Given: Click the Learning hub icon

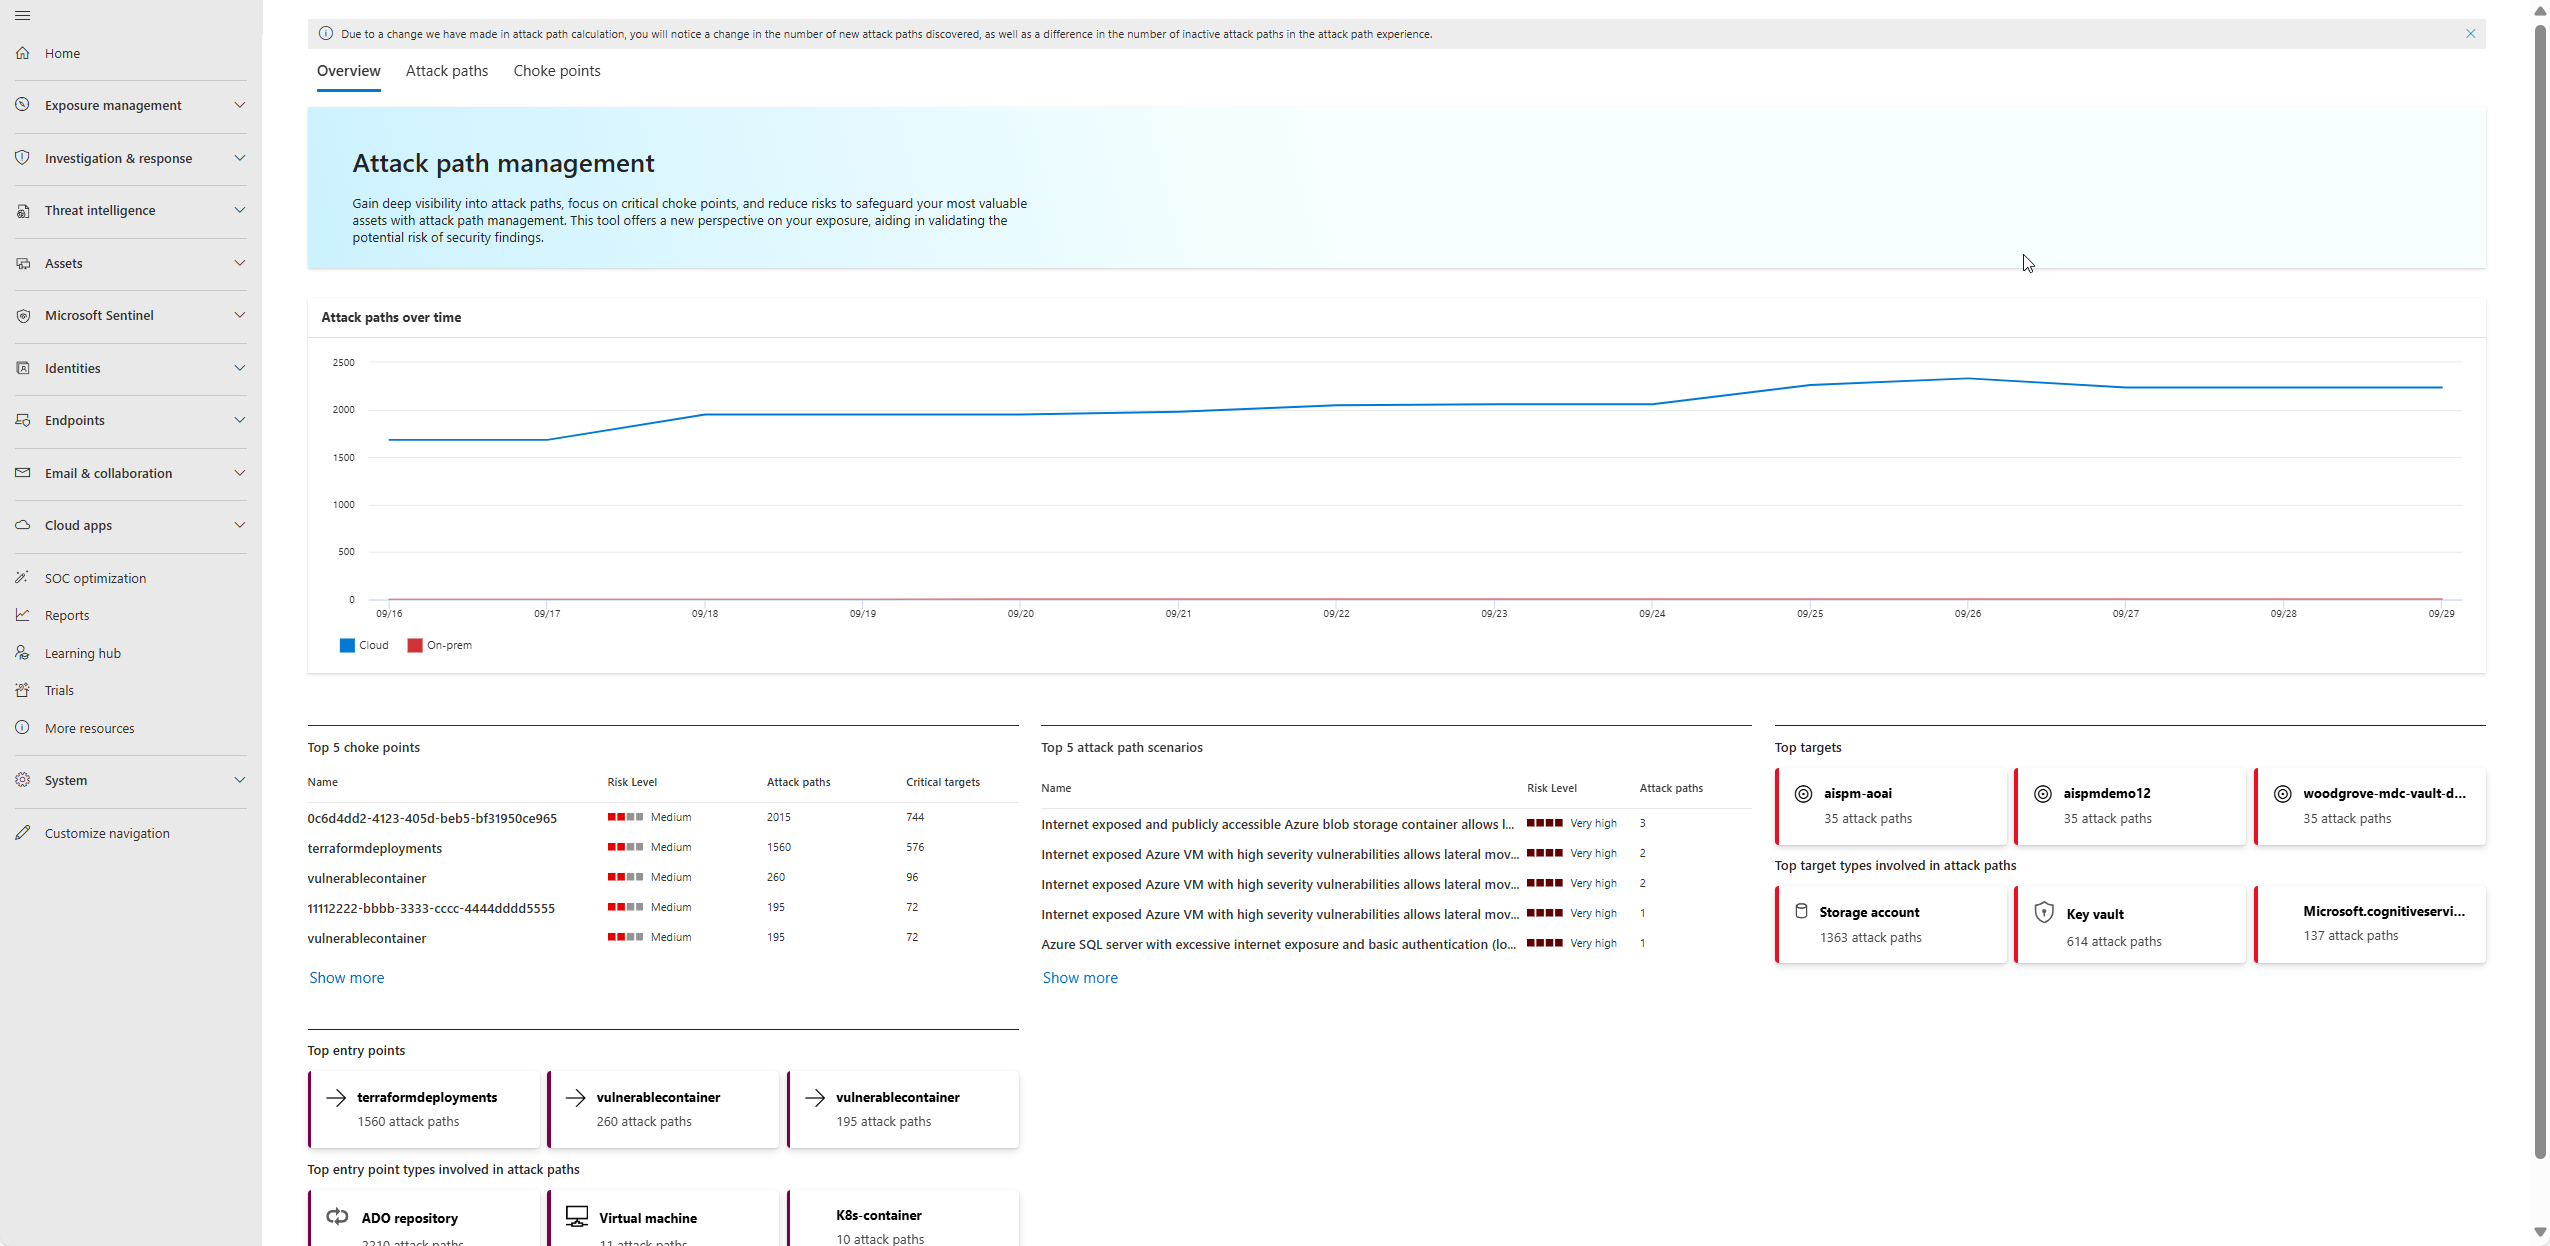Looking at the screenshot, I should coord(22,653).
